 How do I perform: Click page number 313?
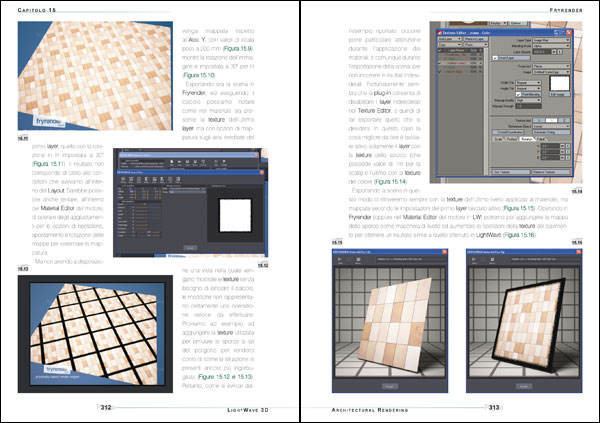494,407
